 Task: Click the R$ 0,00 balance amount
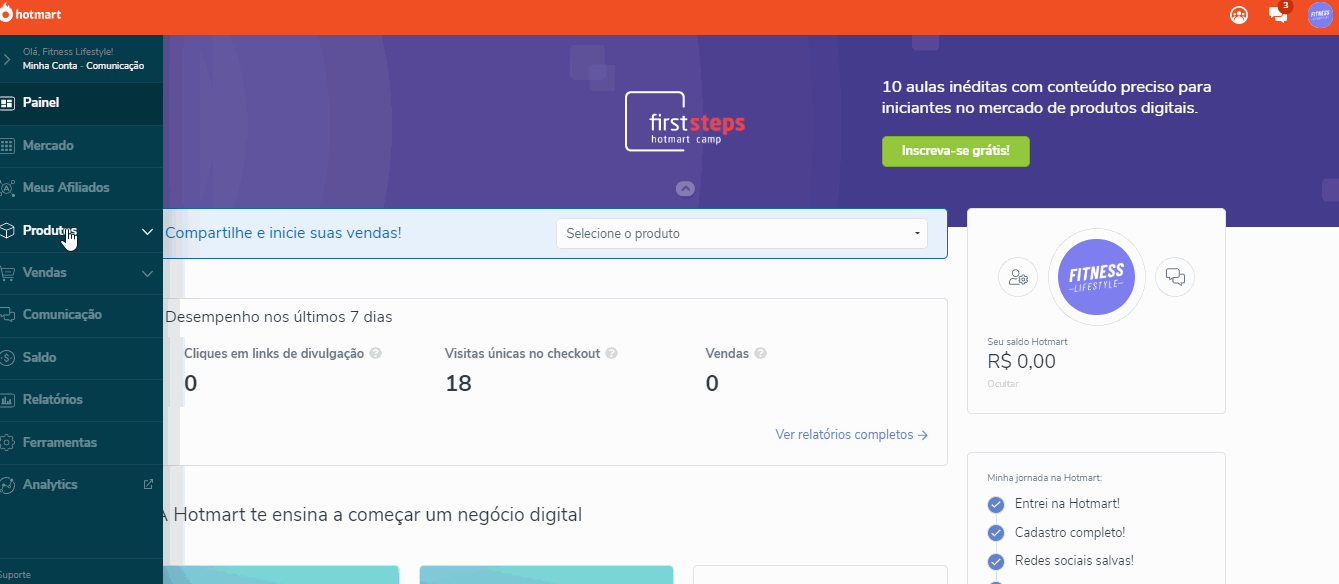(x=1021, y=361)
